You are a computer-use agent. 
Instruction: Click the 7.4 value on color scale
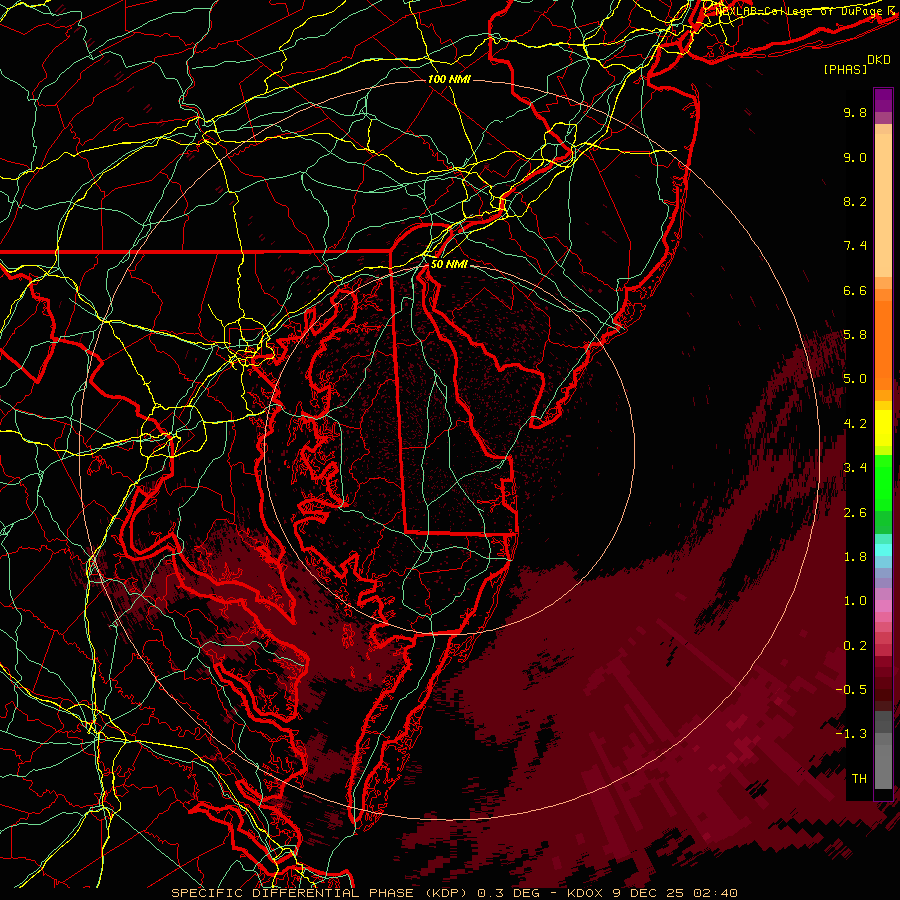click(x=855, y=246)
